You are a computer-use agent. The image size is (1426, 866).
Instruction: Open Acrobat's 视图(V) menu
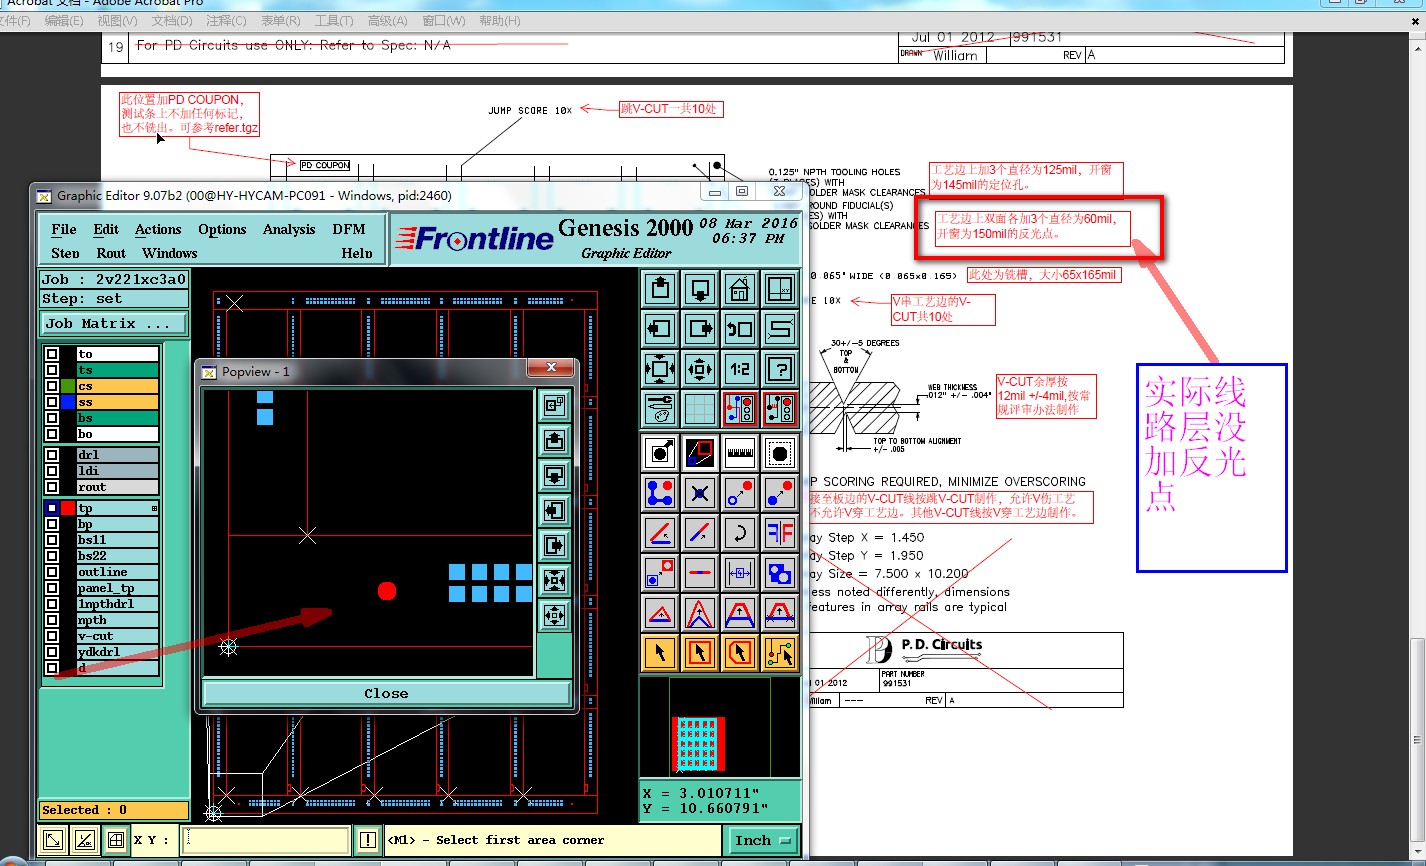pos(117,20)
